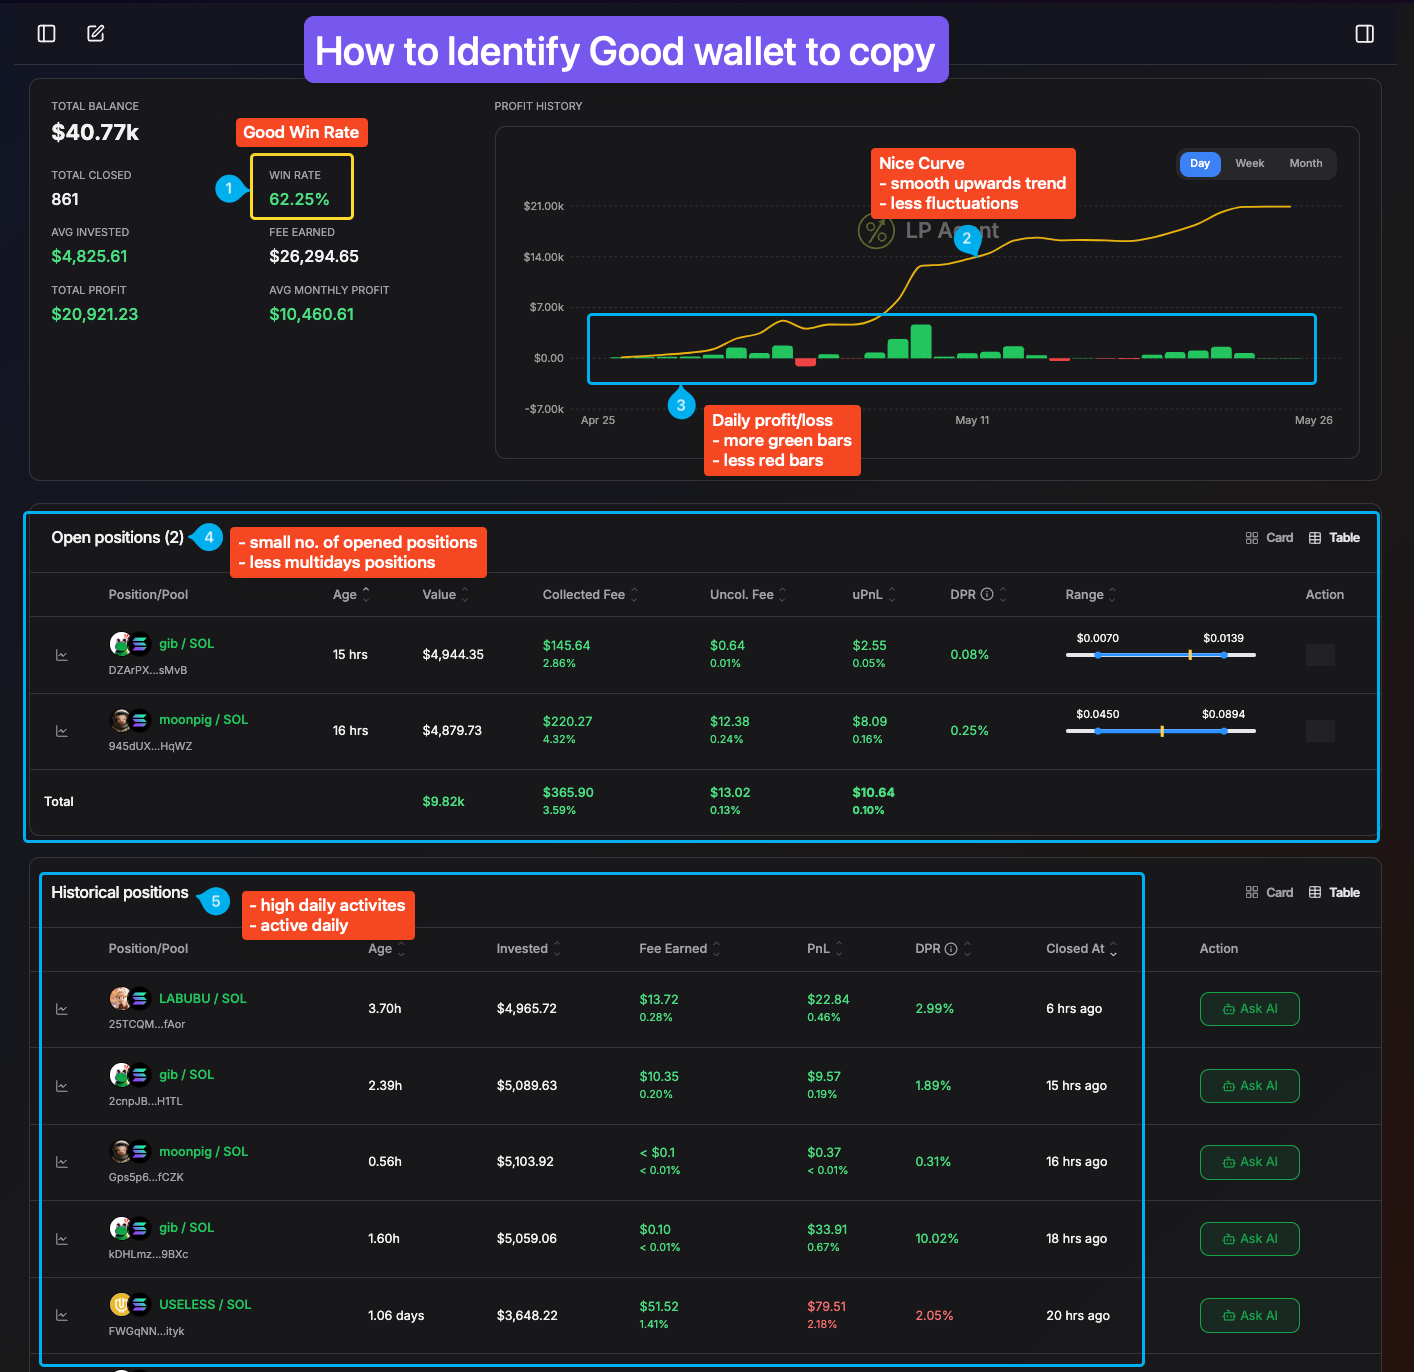Switch Open positions to Card view
This screenshot has height=1372, width=1414.
1269,538
